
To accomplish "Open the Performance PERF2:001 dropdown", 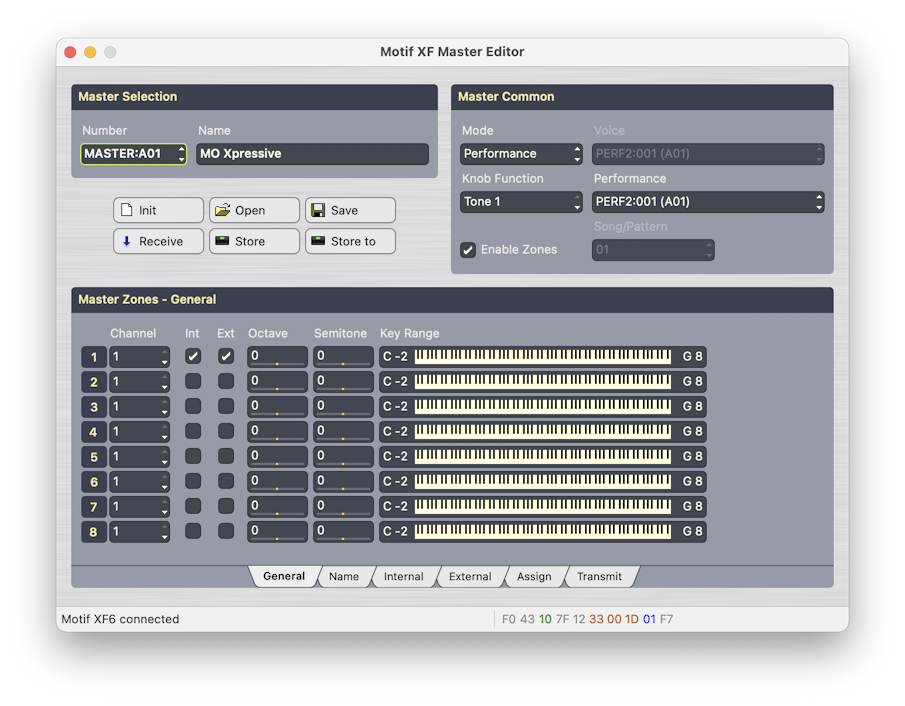I will pos(708,202).
